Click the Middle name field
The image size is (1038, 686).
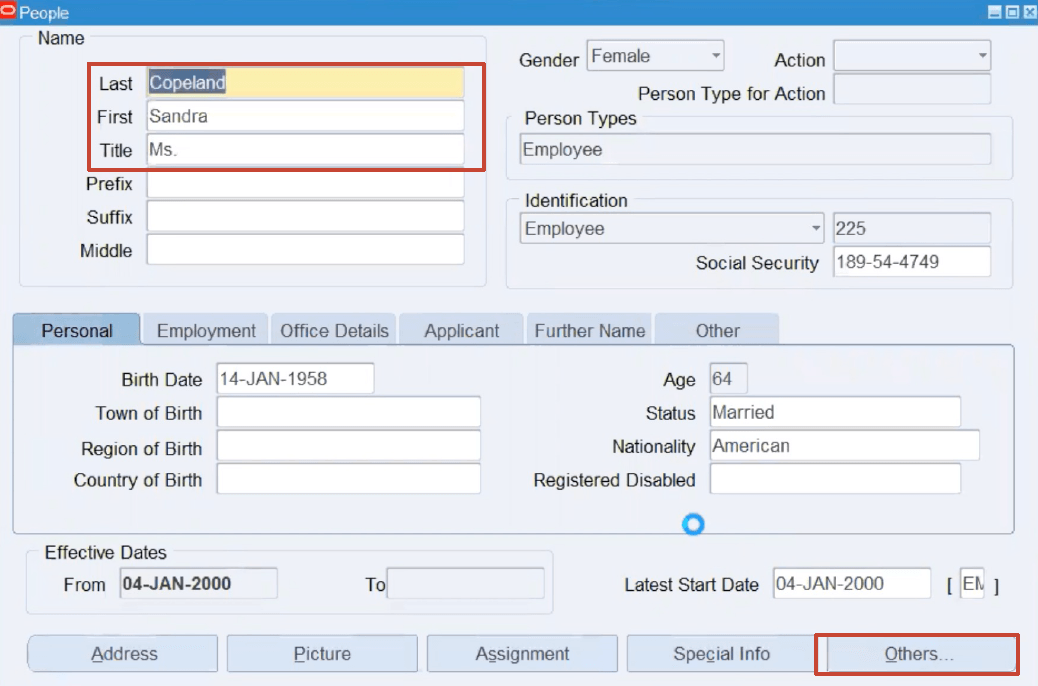click(305, 250)
